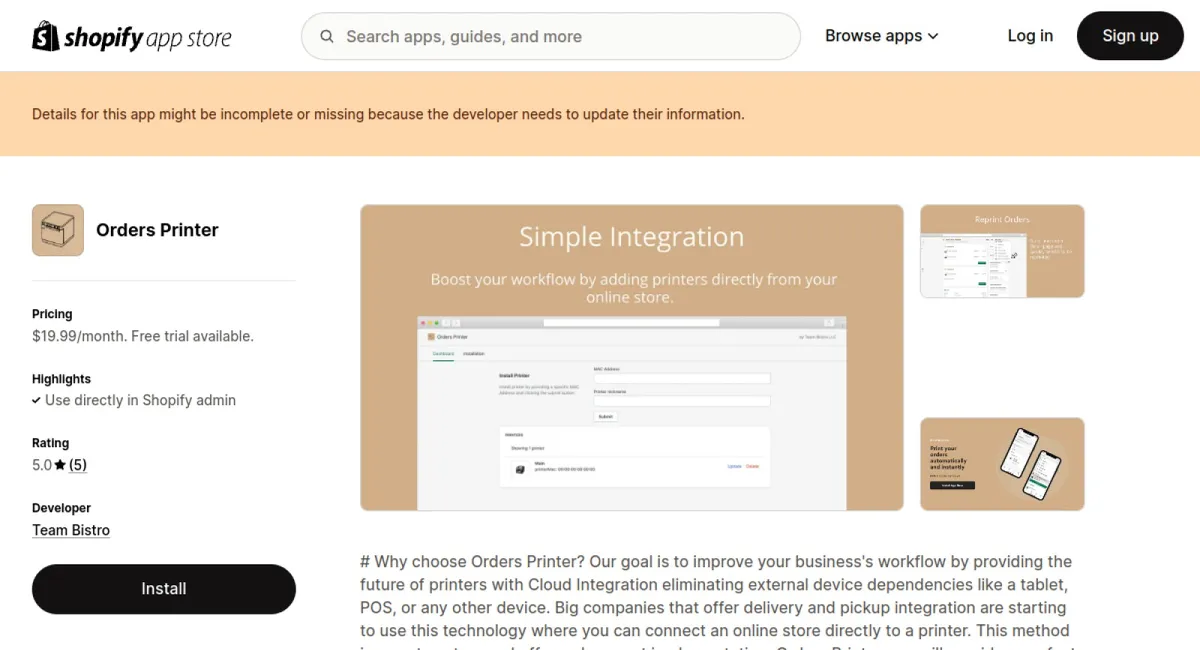Click the Sign up button
1200x650 pixels.
[1130, 36]
